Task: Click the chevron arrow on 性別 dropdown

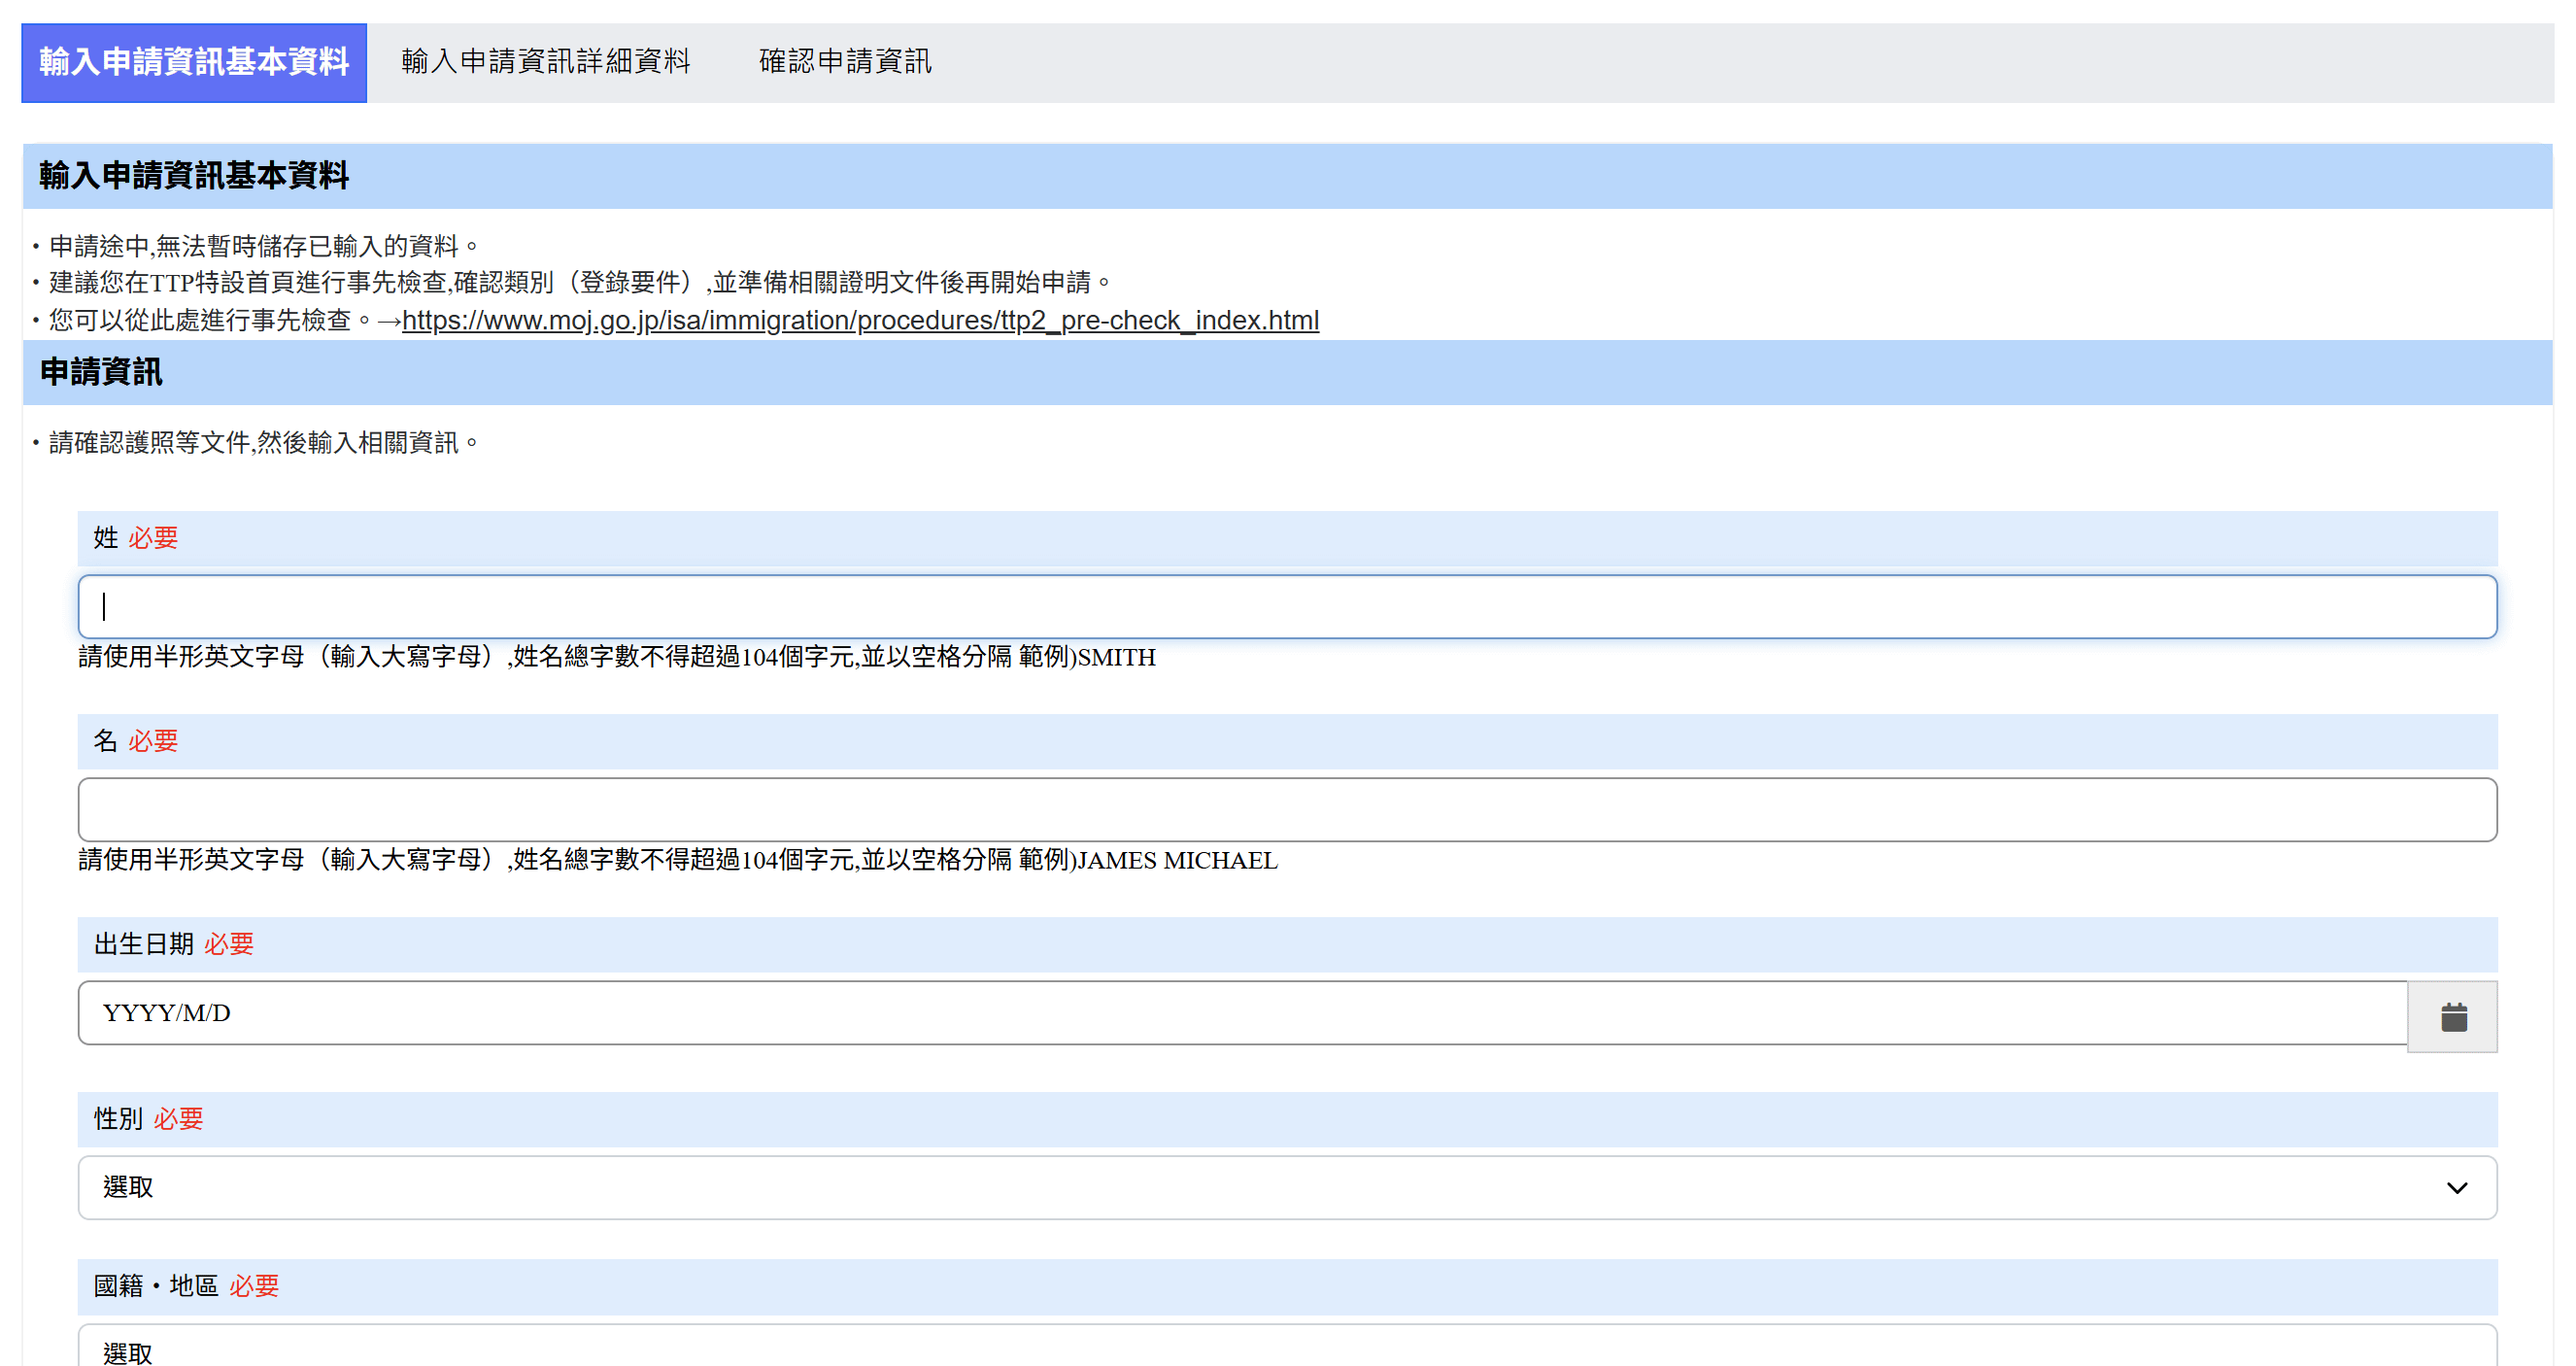Action: pyautogui.click(x=2456, y=1188)
